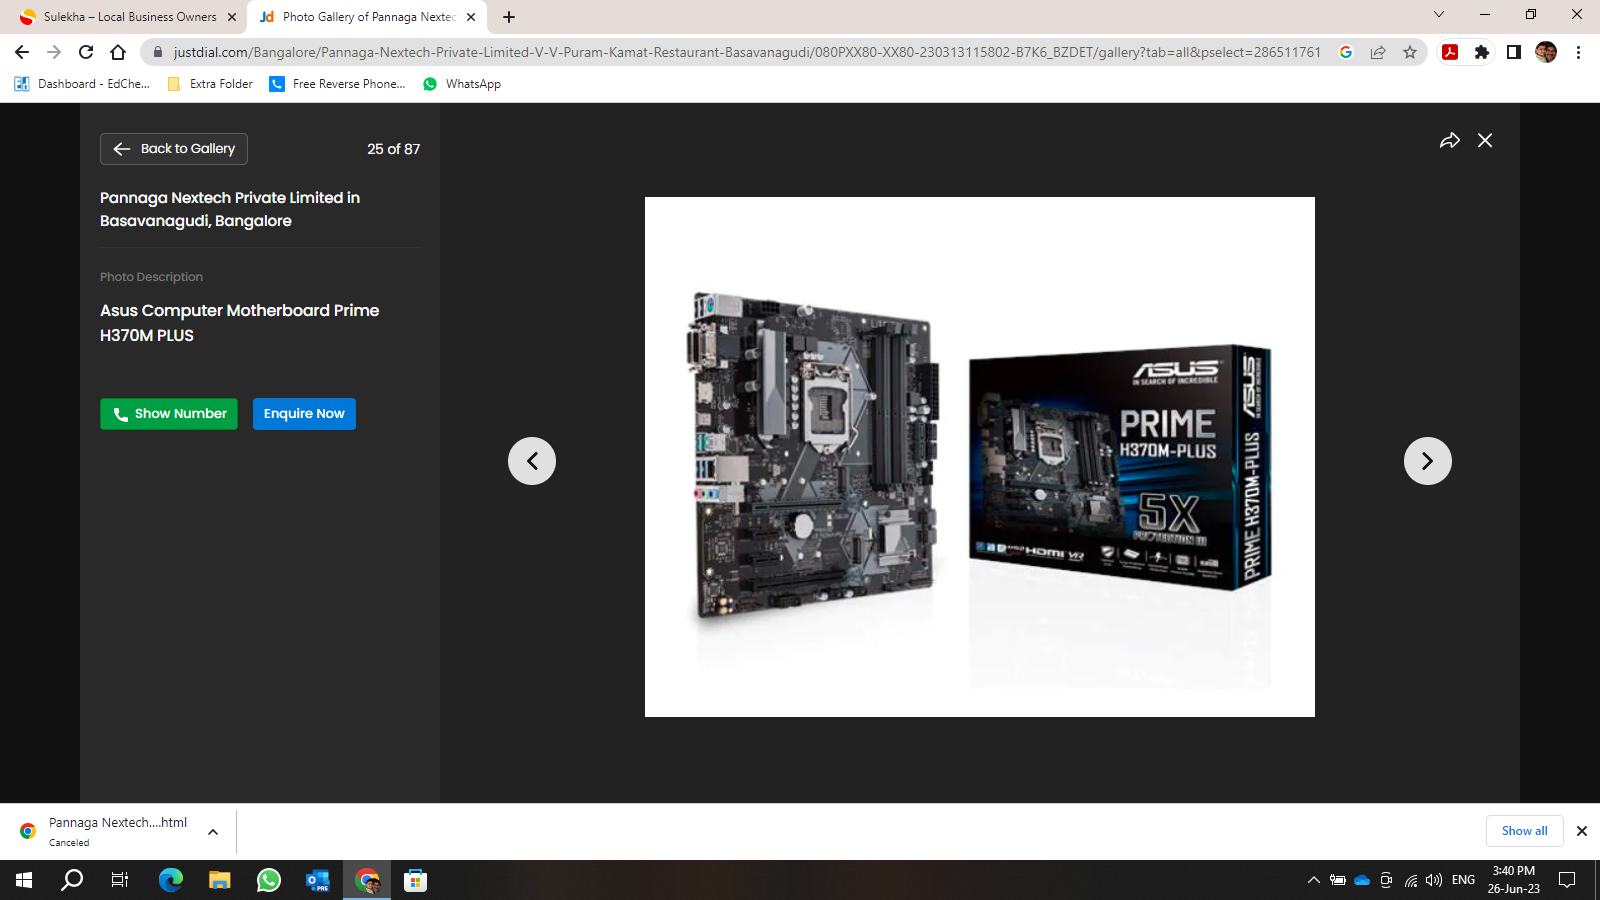Click the Enquire Now button
1600x900 pixels.
[x=304, y=414]
